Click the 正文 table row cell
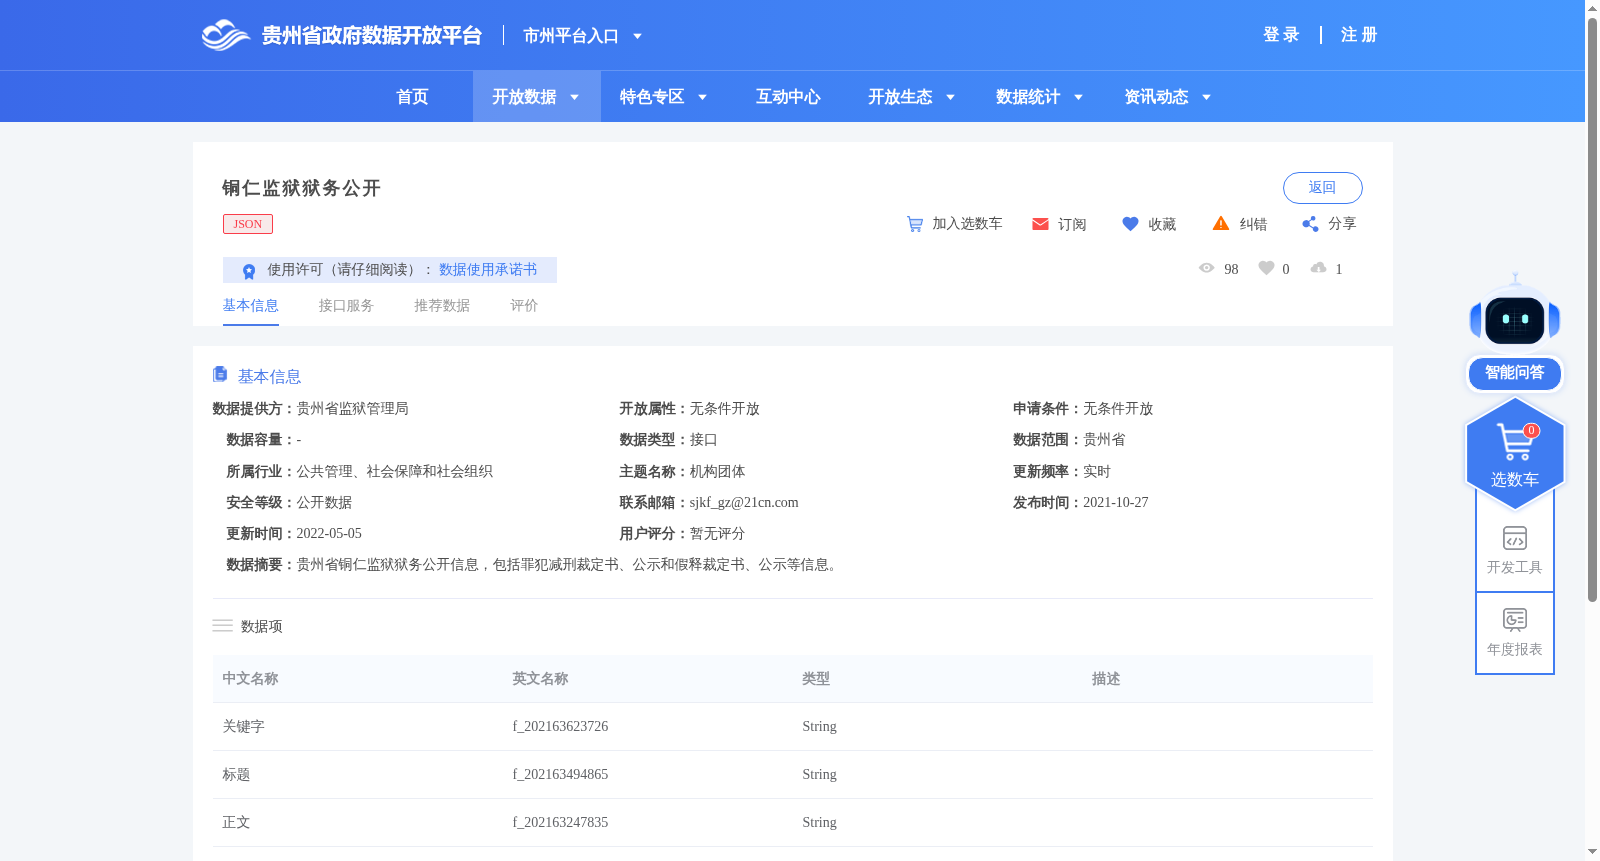Screen dimensions: 1600x861 pos(236,823)
